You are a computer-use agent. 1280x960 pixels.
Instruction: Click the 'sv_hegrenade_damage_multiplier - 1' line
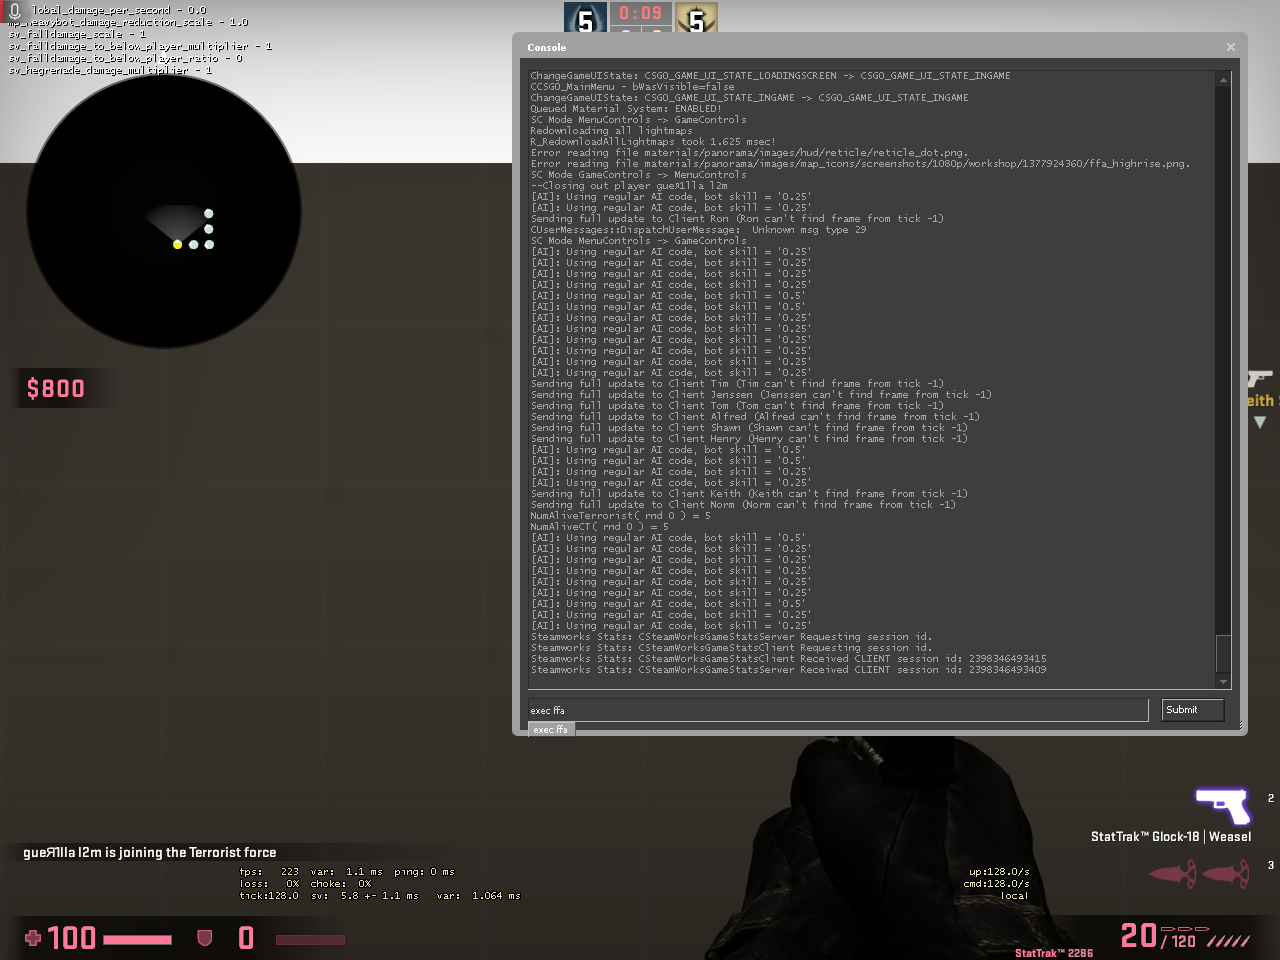110,70
